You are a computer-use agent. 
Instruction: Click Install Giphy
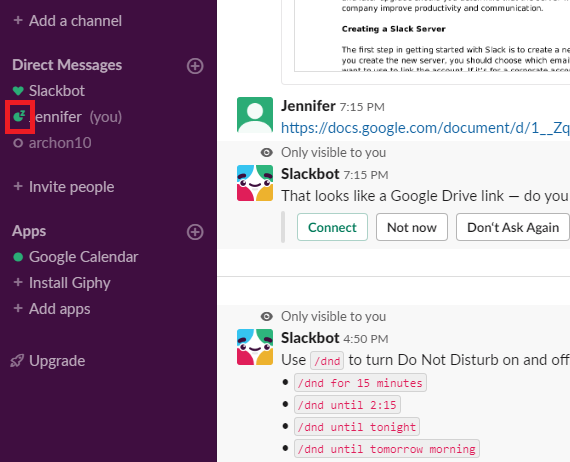[x=70, y=283]
